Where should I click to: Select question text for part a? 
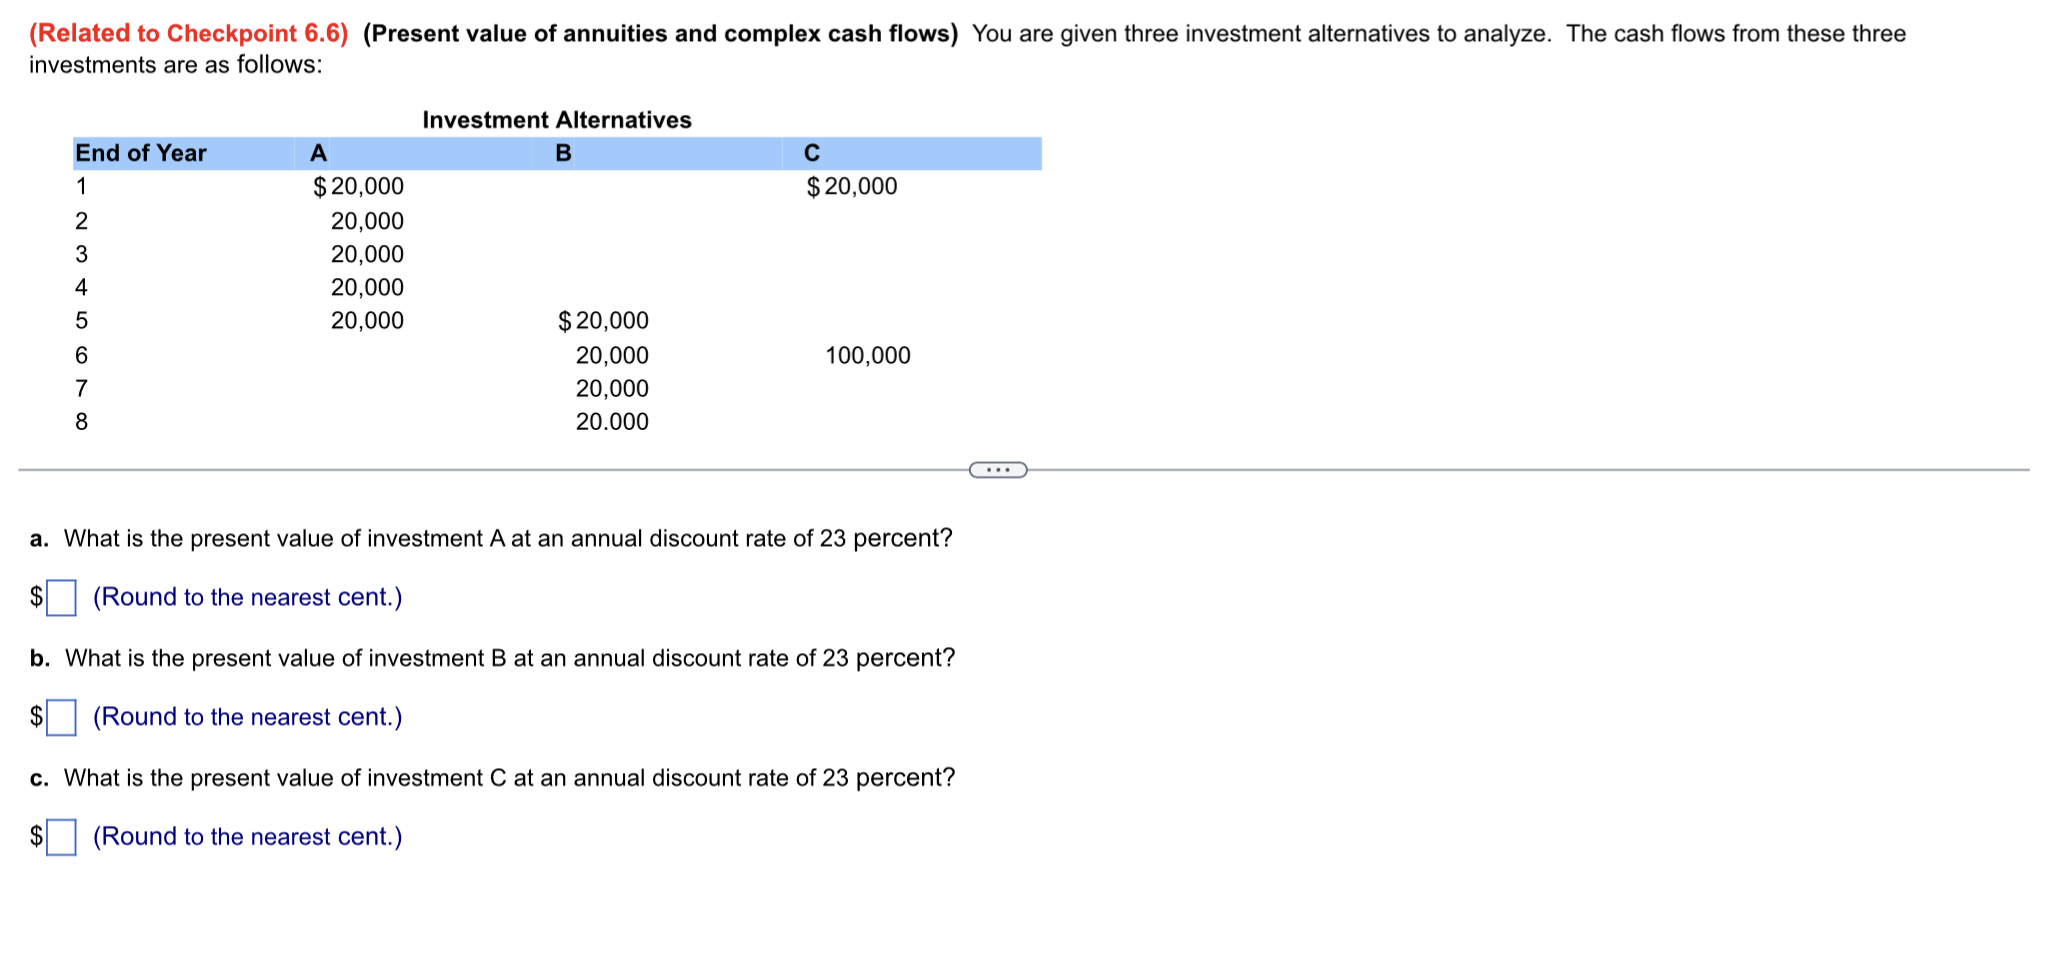[x=490, y=538]
